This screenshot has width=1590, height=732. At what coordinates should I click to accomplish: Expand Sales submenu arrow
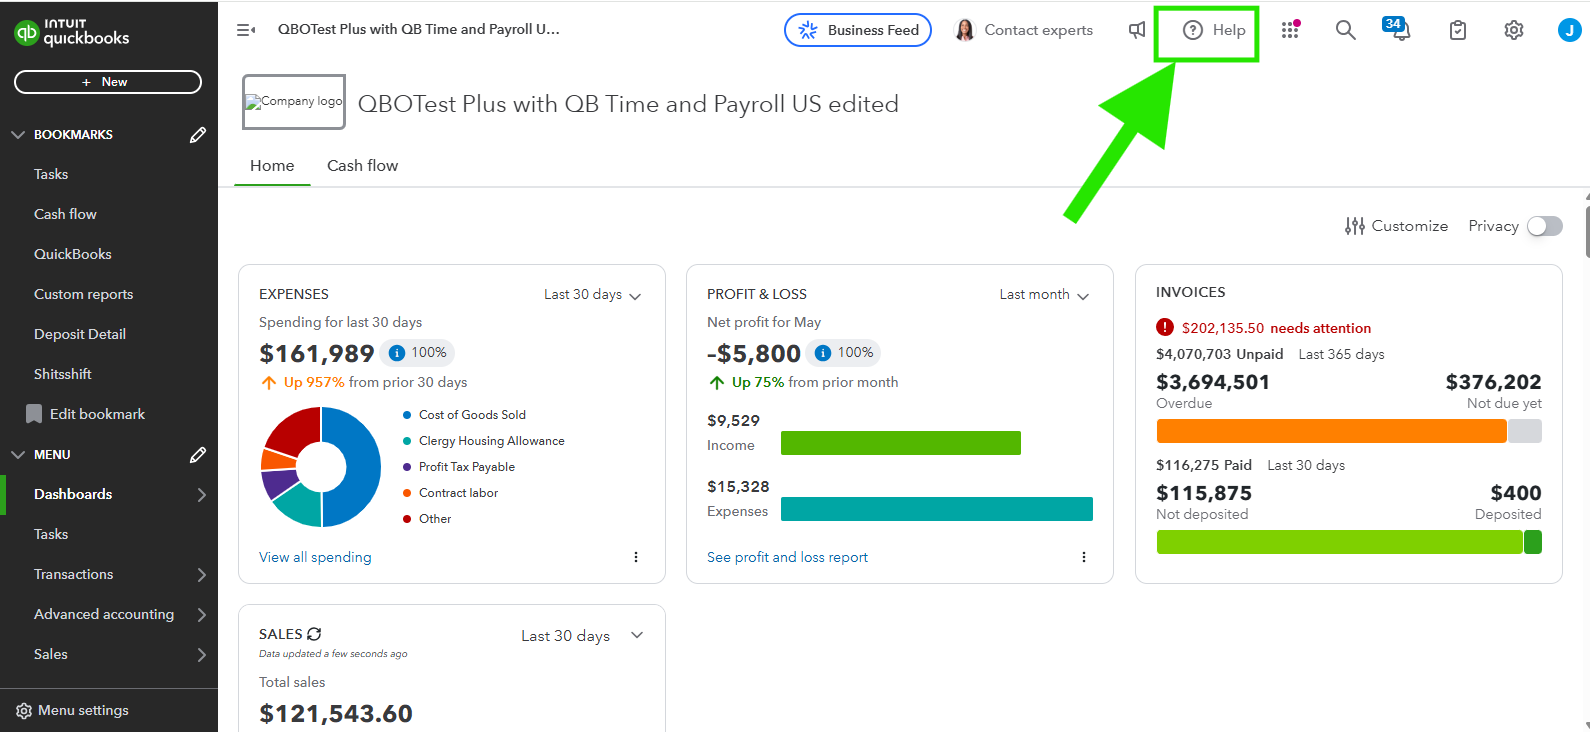[202, 655]
